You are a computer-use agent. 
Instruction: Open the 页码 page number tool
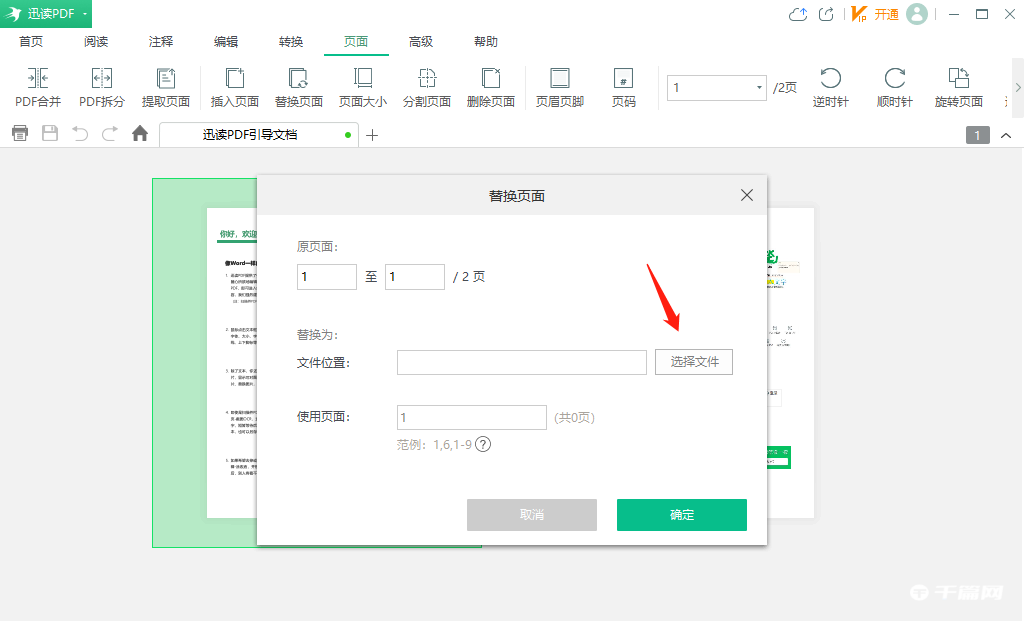tap(623, 87)
